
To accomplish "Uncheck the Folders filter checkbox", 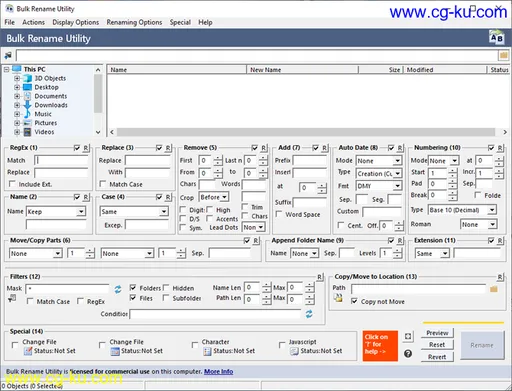I will coord(133,288).
